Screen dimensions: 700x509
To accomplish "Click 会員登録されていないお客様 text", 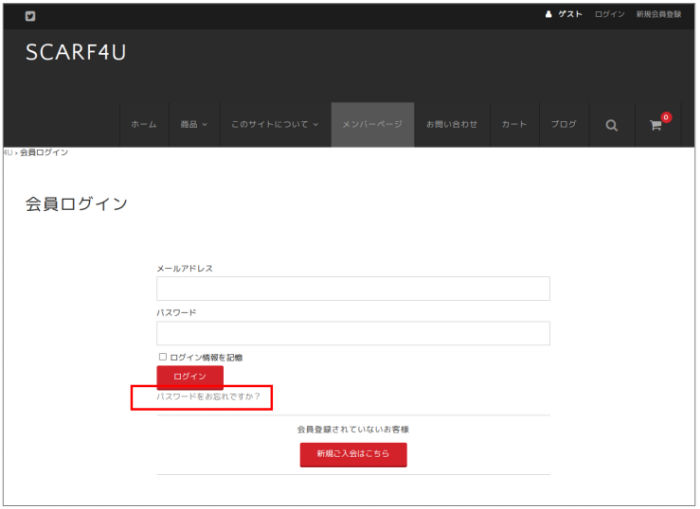I will point(353,430).
